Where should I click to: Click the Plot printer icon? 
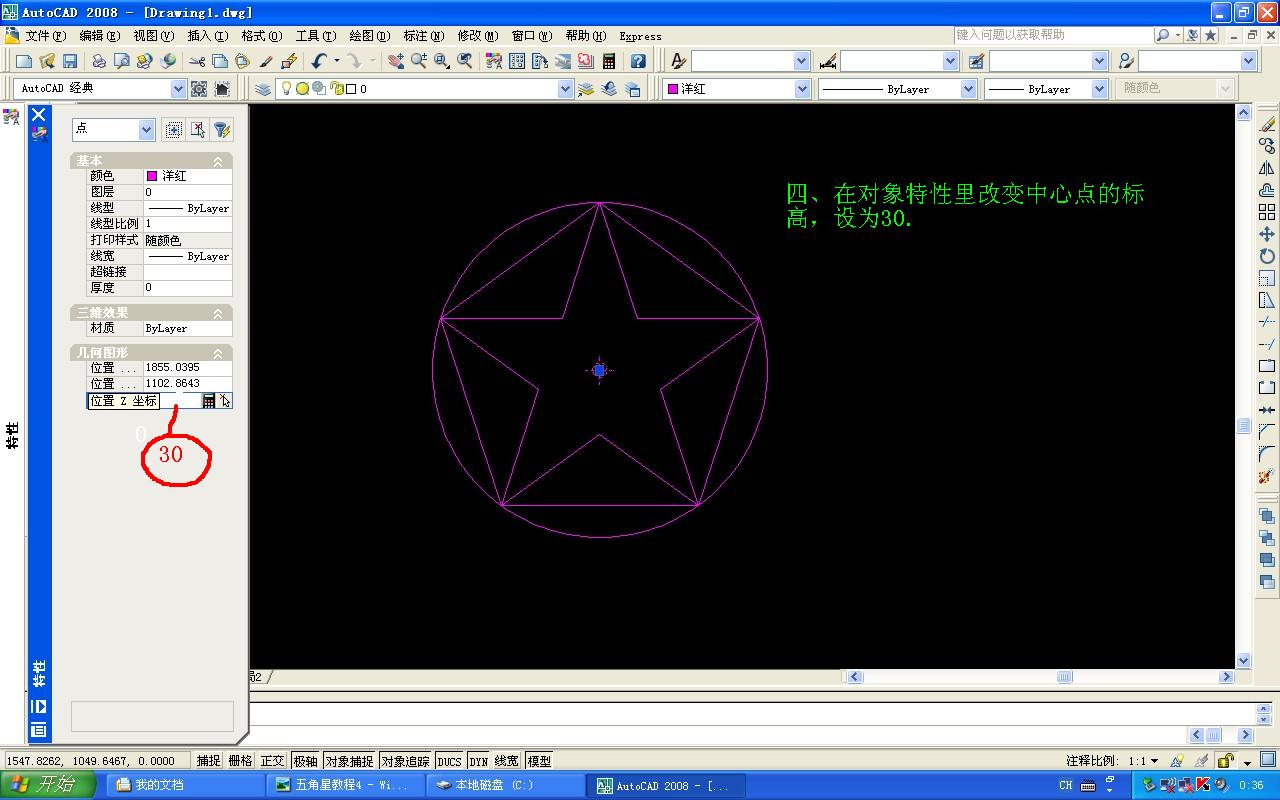[98, 61]
